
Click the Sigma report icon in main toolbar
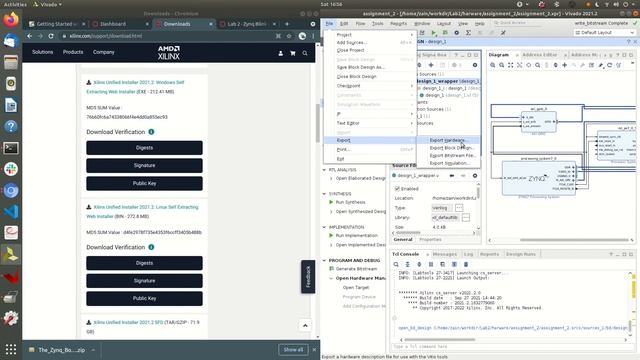tap(468, 33)
